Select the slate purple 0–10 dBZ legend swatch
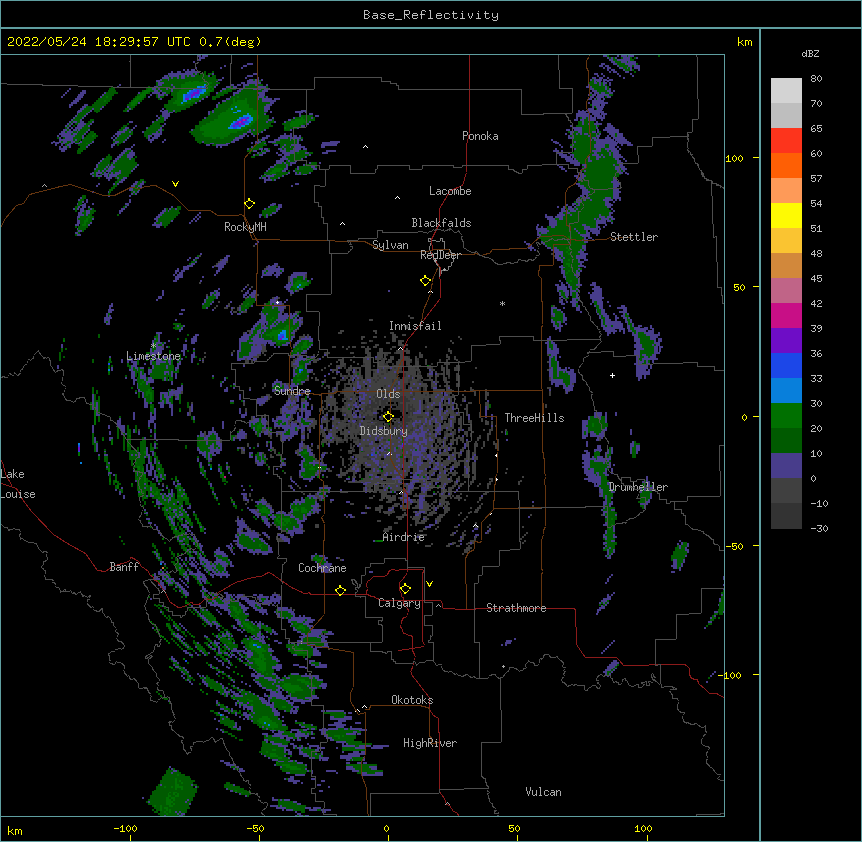The height and width of the screenshot is (842, 862). coord(786,466)
